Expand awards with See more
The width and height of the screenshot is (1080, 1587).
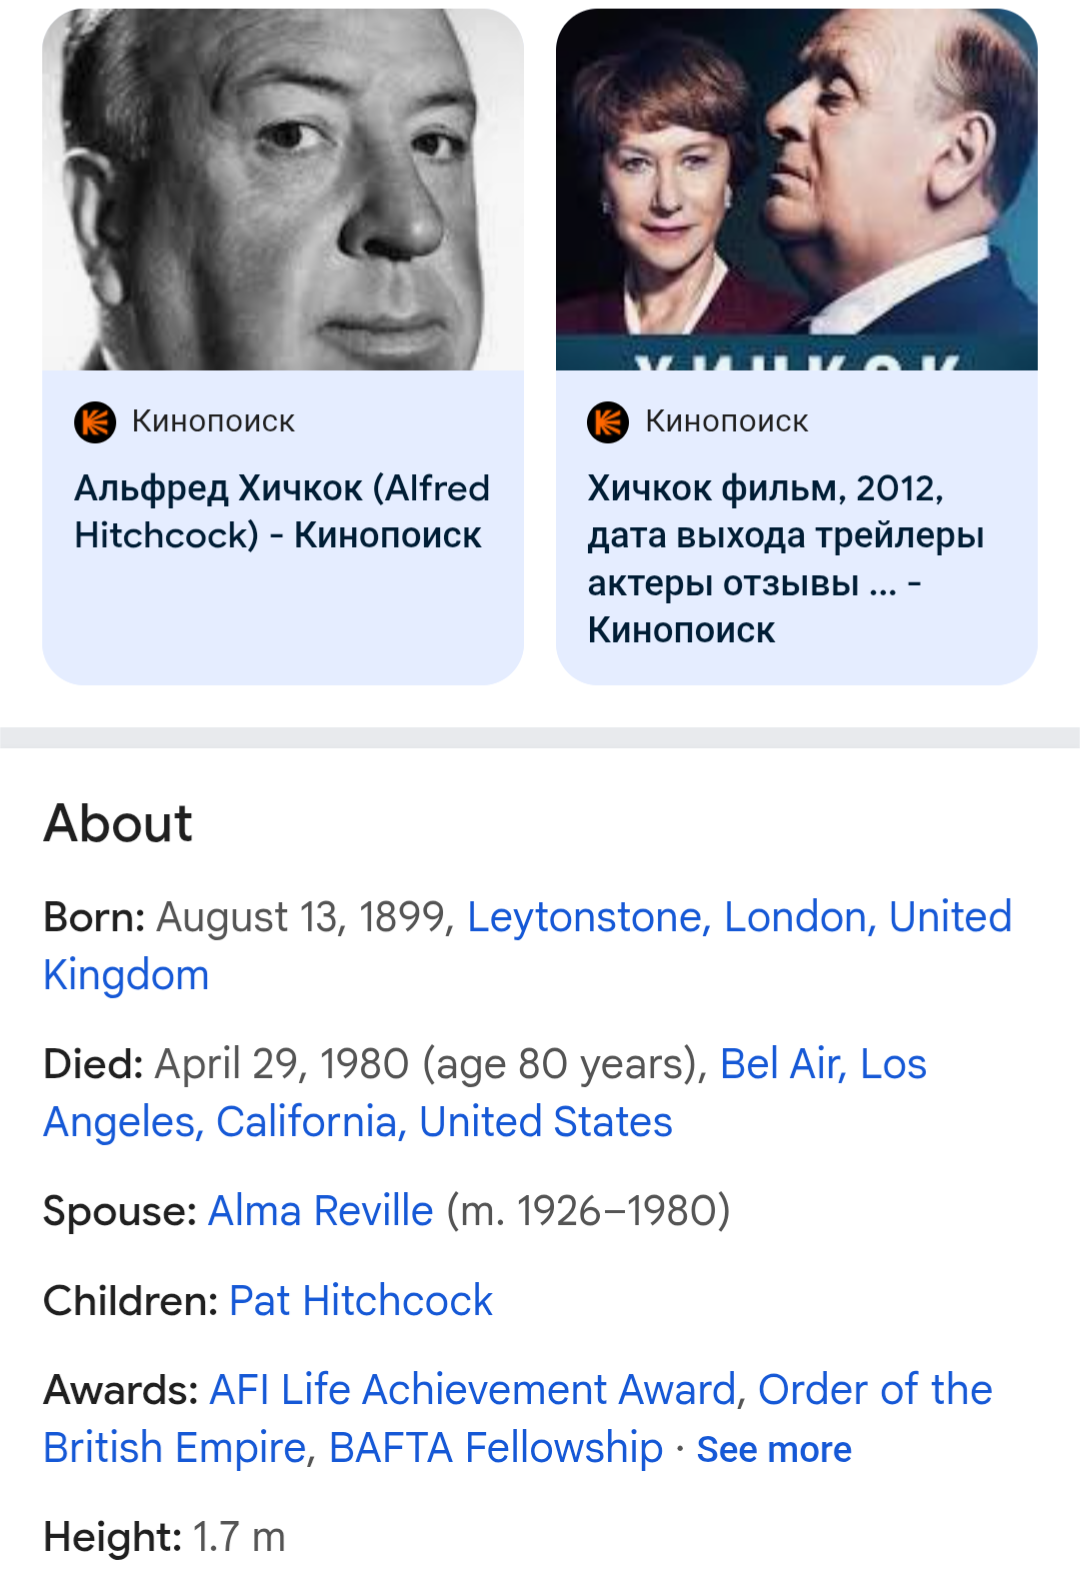pos(774,1450)
